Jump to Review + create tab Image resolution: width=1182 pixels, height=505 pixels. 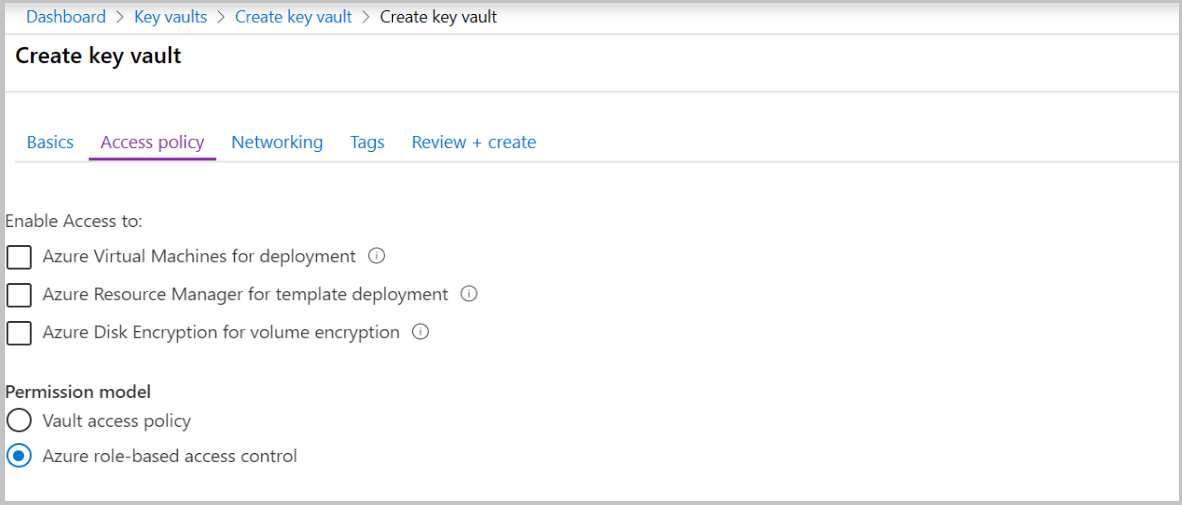(474, 142)
